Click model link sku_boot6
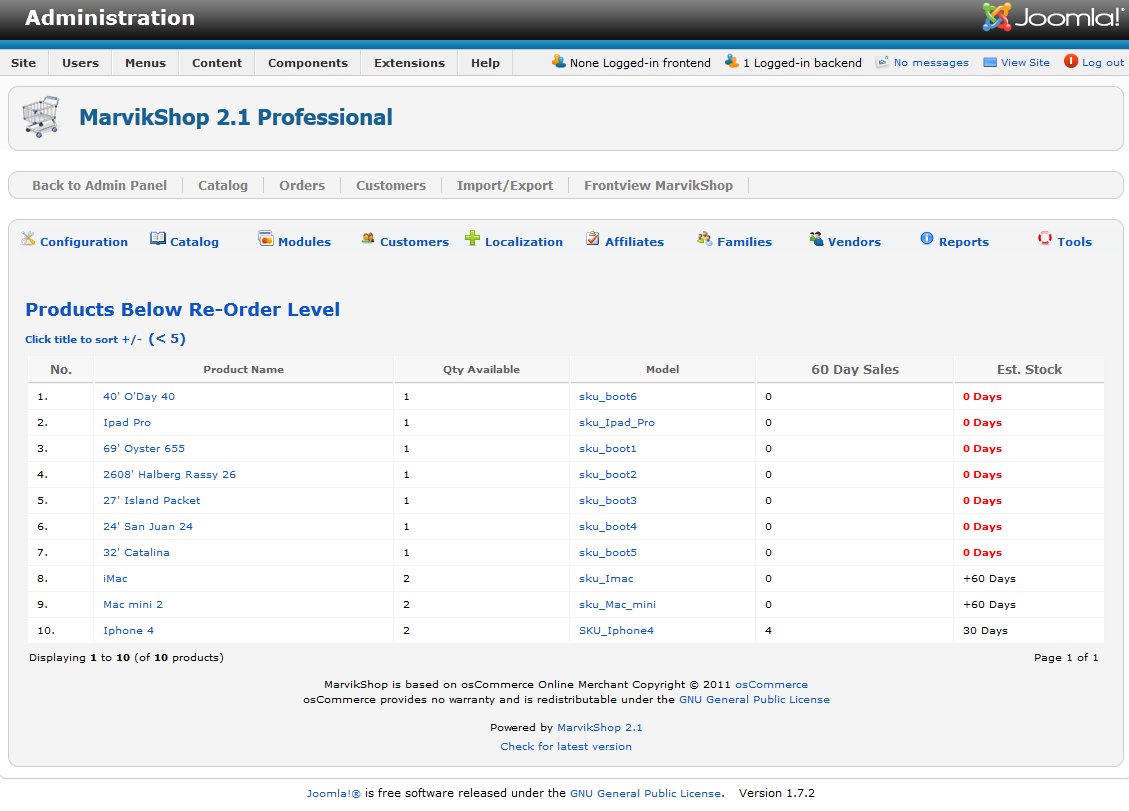The width and height of the screenshot is (1129, 811). 608,396
